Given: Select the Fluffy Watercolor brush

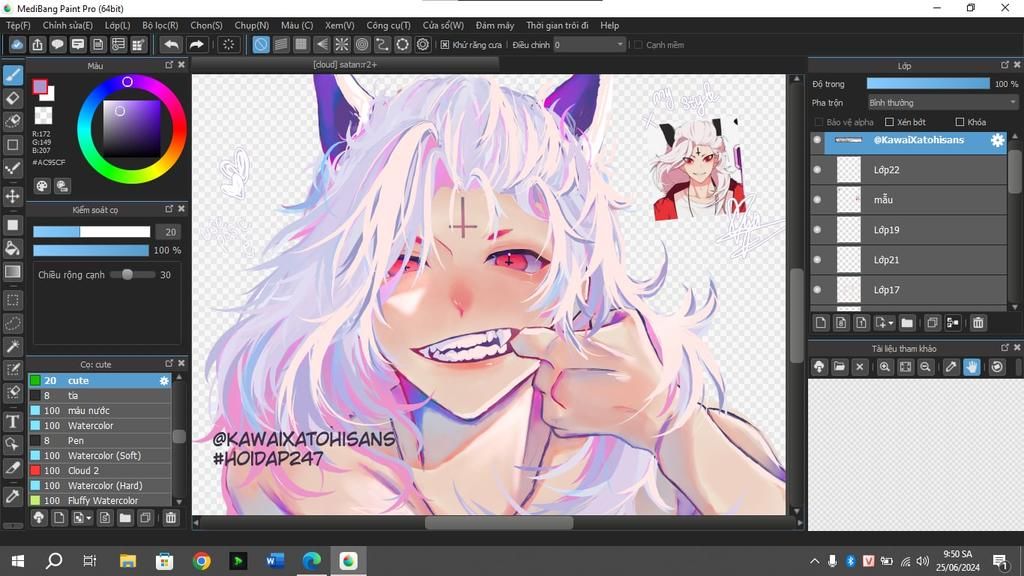Looking at the screenshot, I should [100, 501].
